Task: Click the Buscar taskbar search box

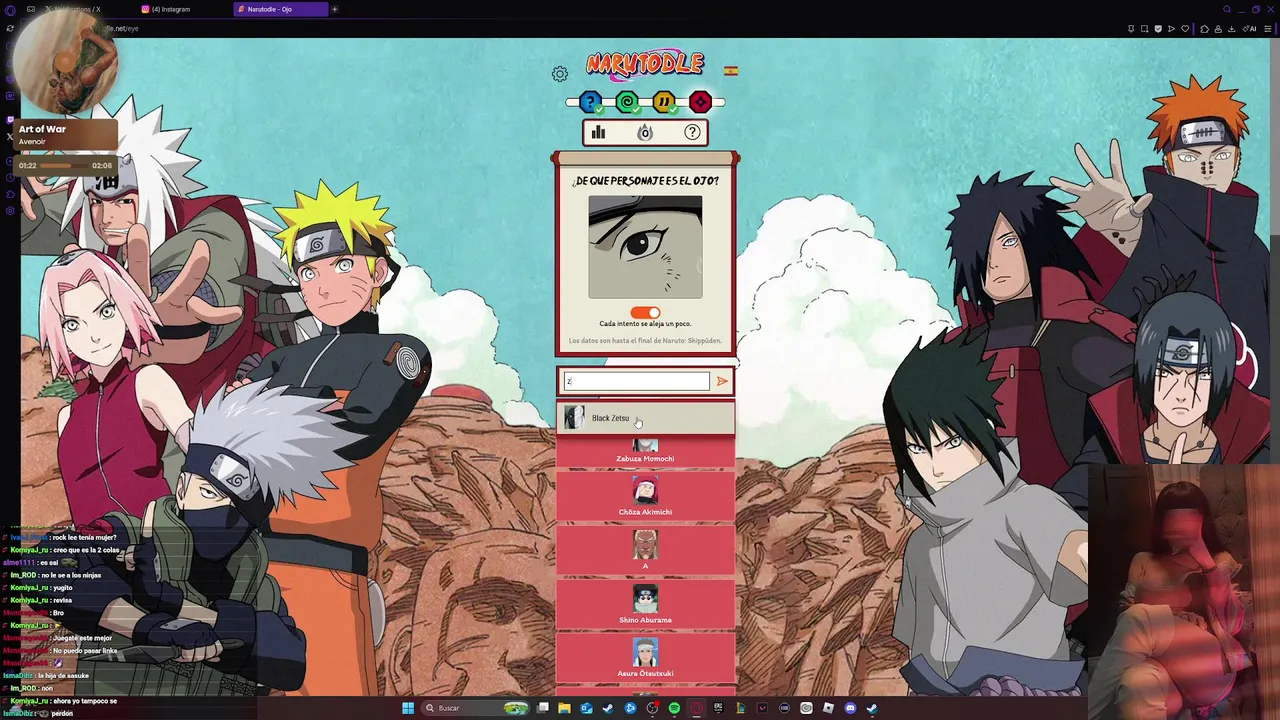Action: point(475,708)
